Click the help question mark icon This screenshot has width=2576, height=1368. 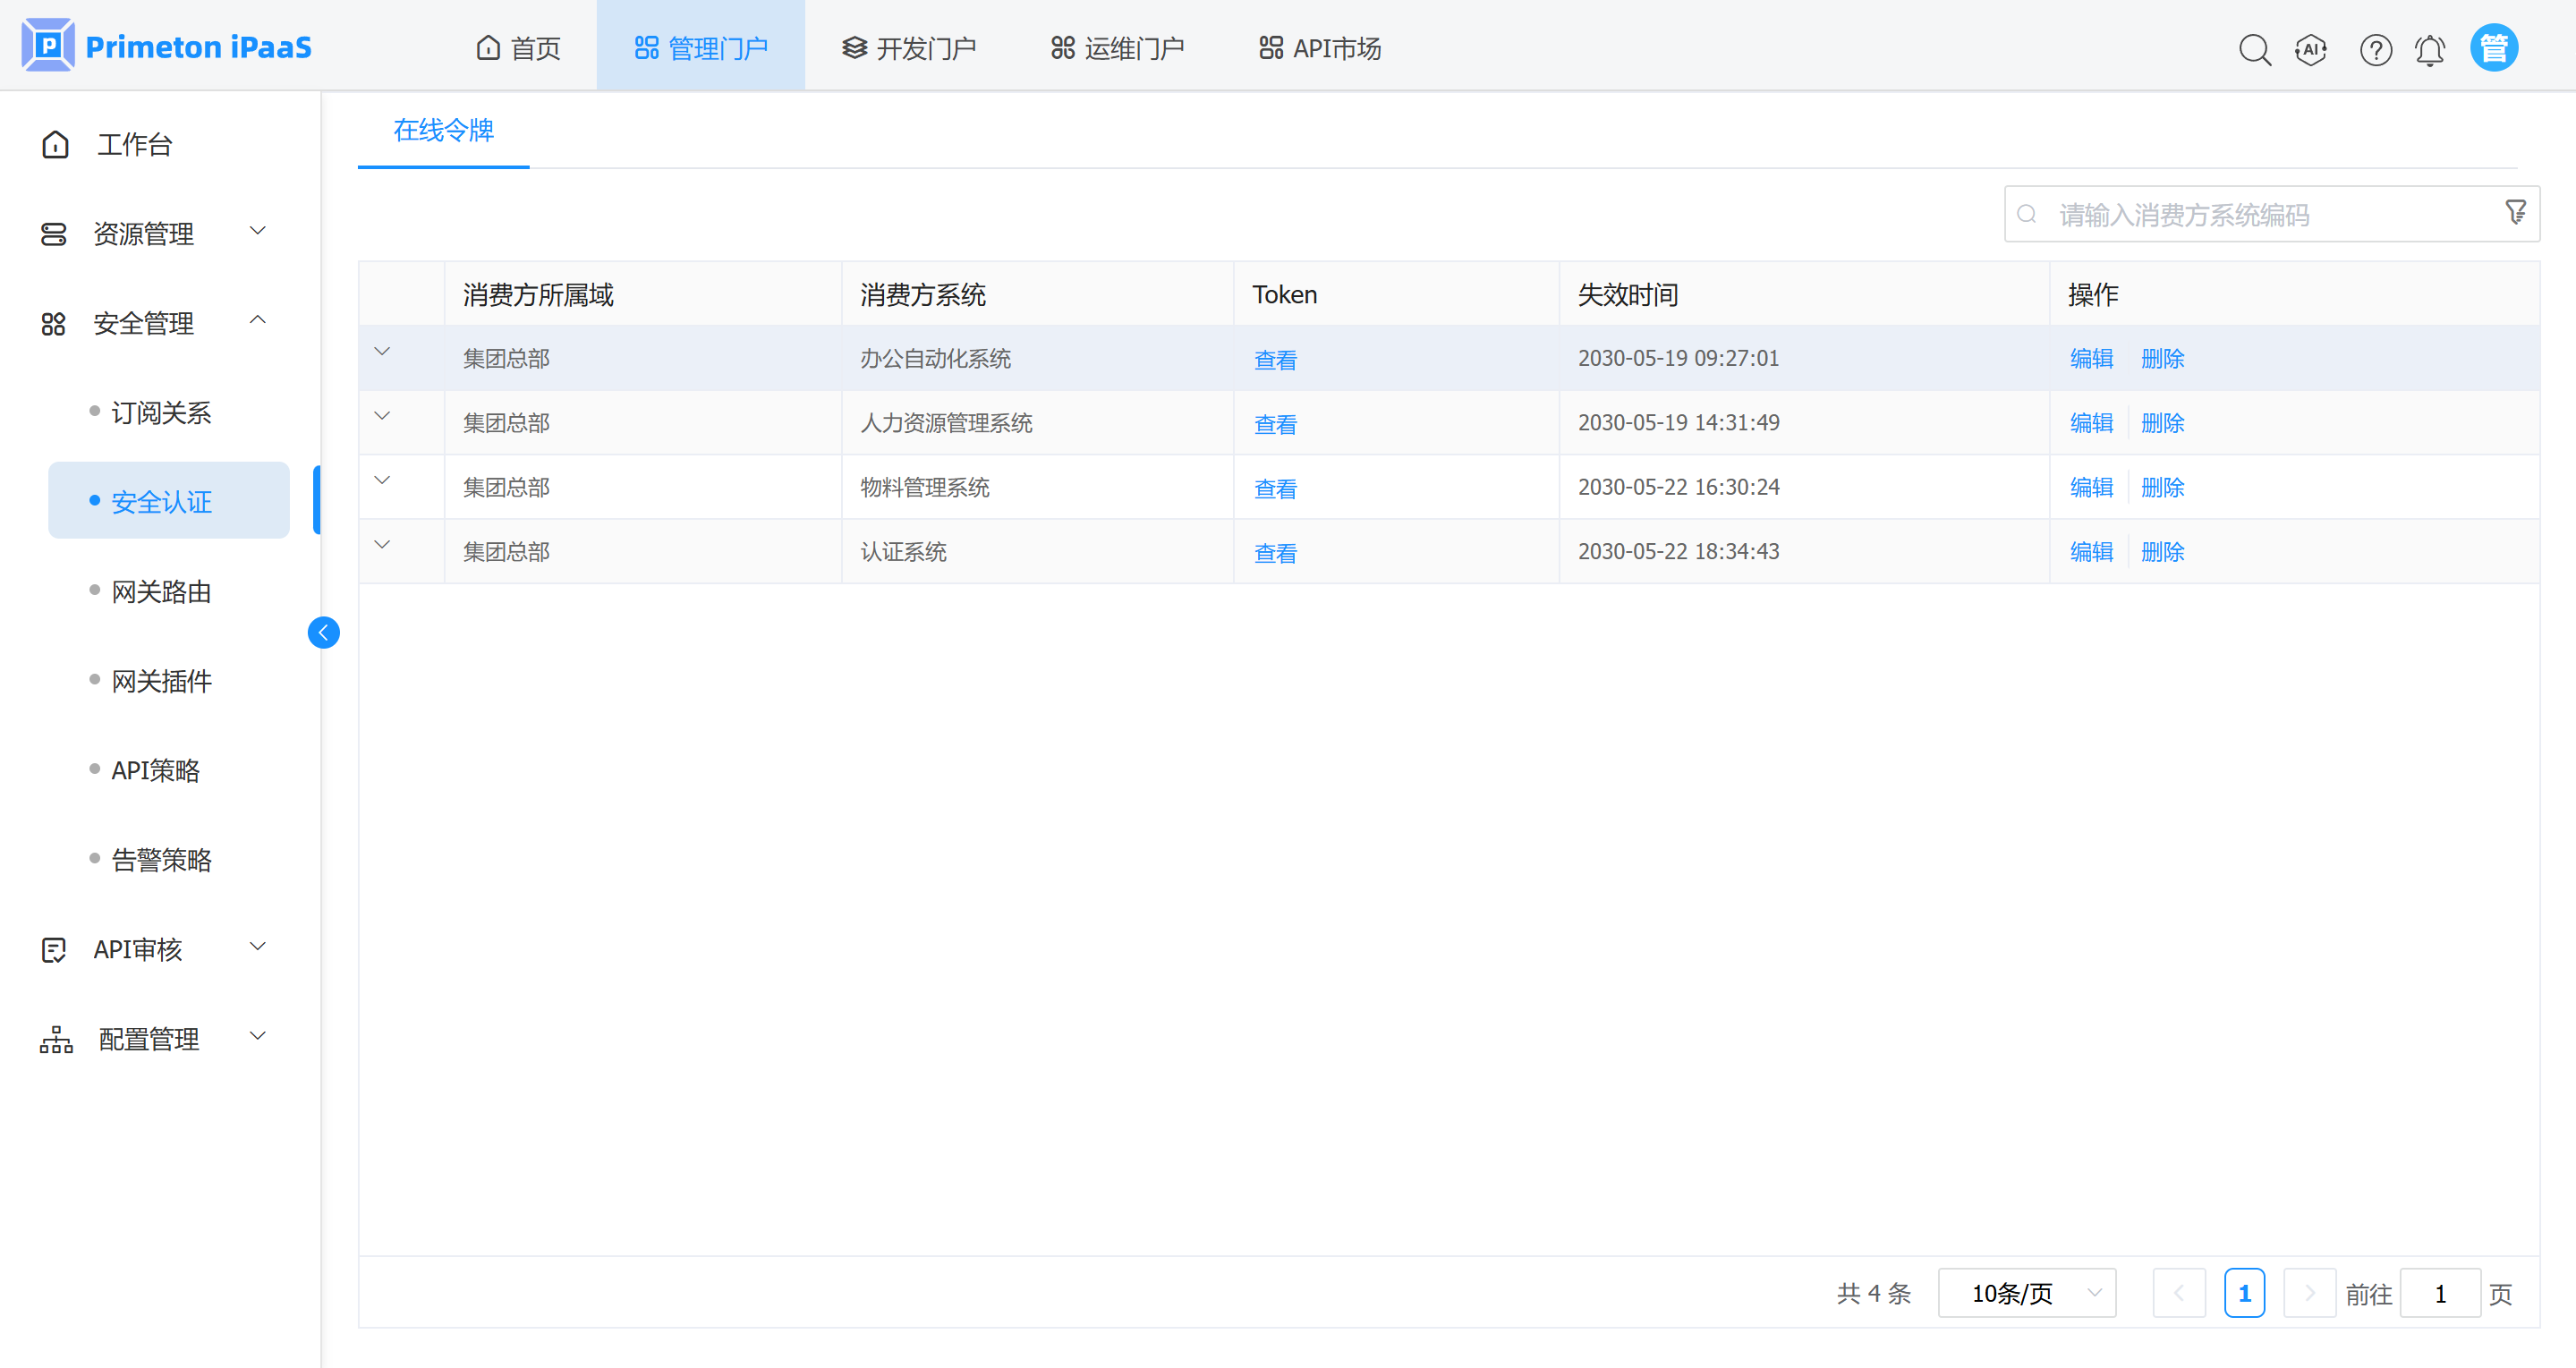[2375, 49]
